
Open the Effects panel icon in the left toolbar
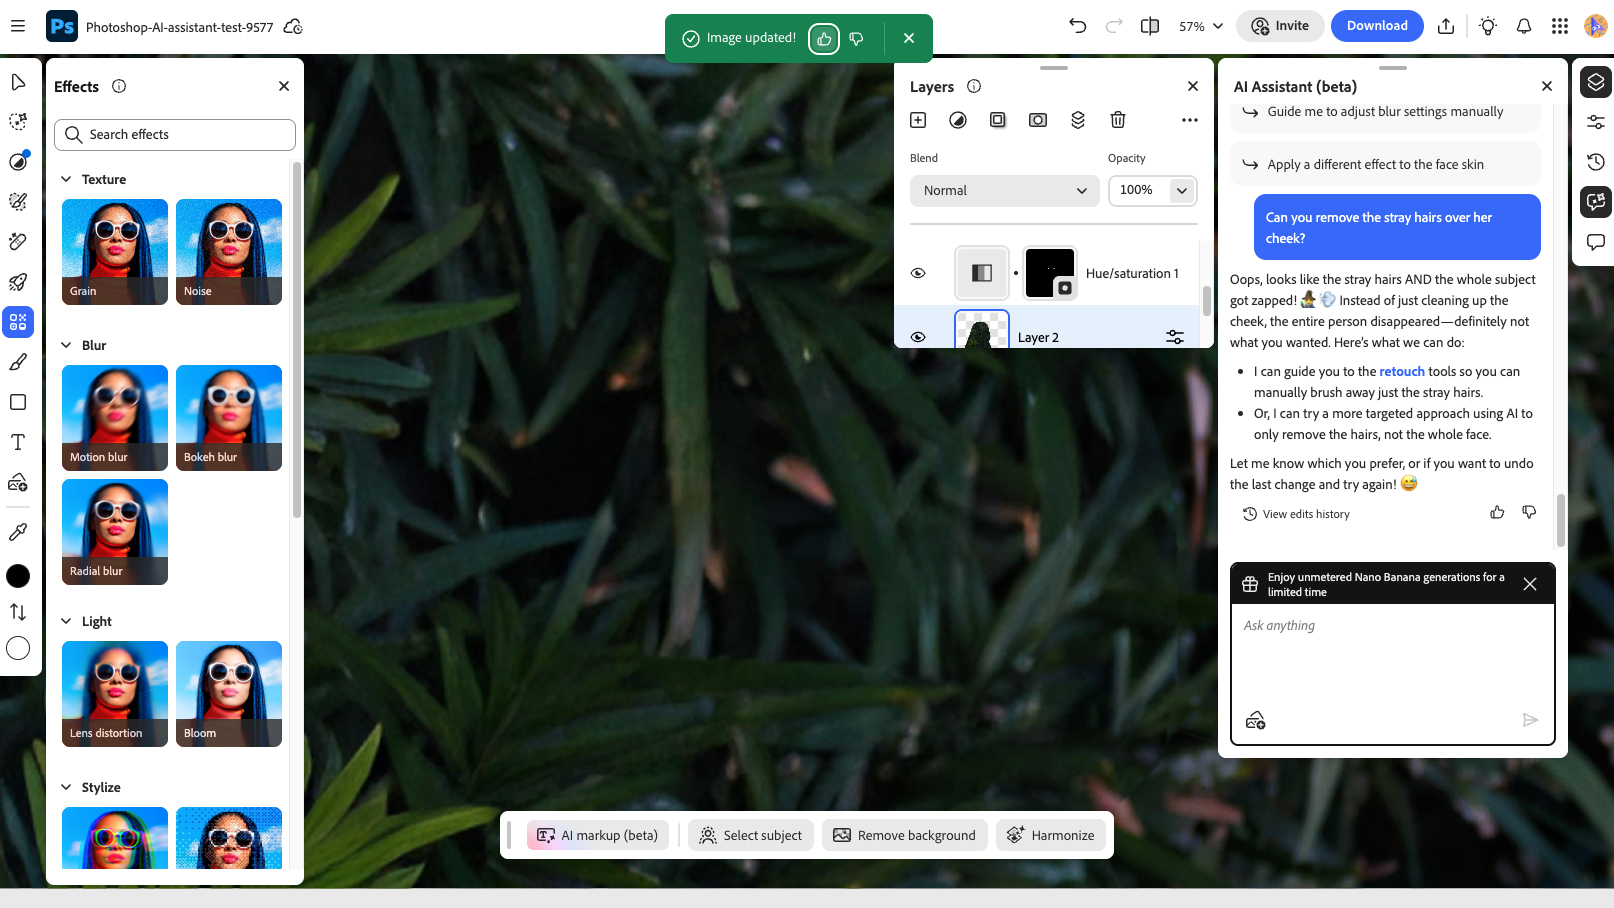[x=18, y=322]
